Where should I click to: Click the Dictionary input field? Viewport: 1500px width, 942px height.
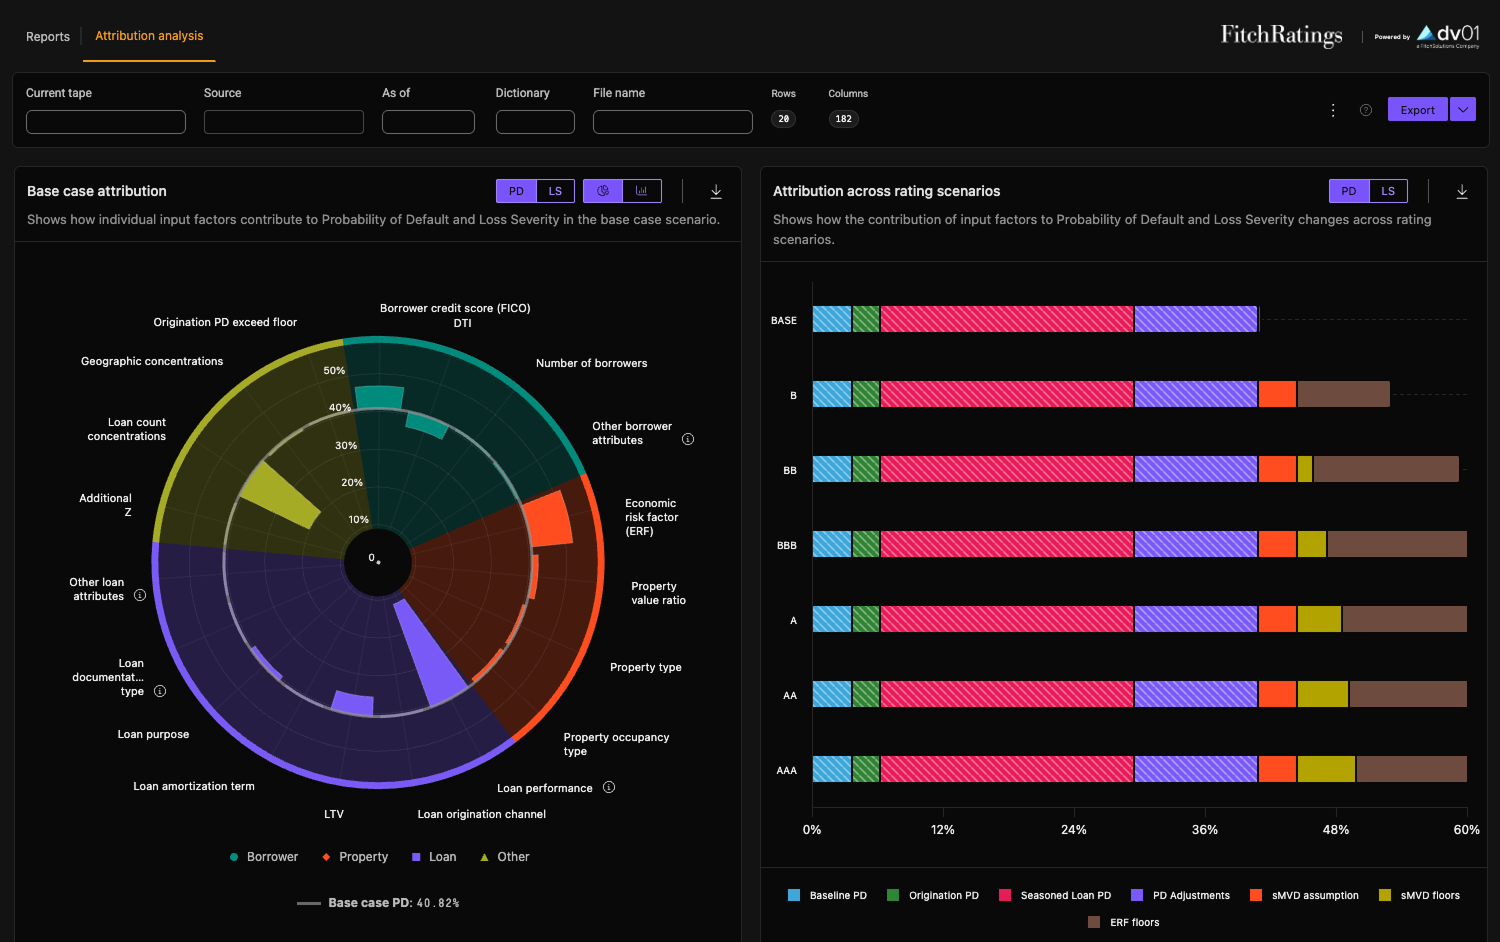pos(535,122)
